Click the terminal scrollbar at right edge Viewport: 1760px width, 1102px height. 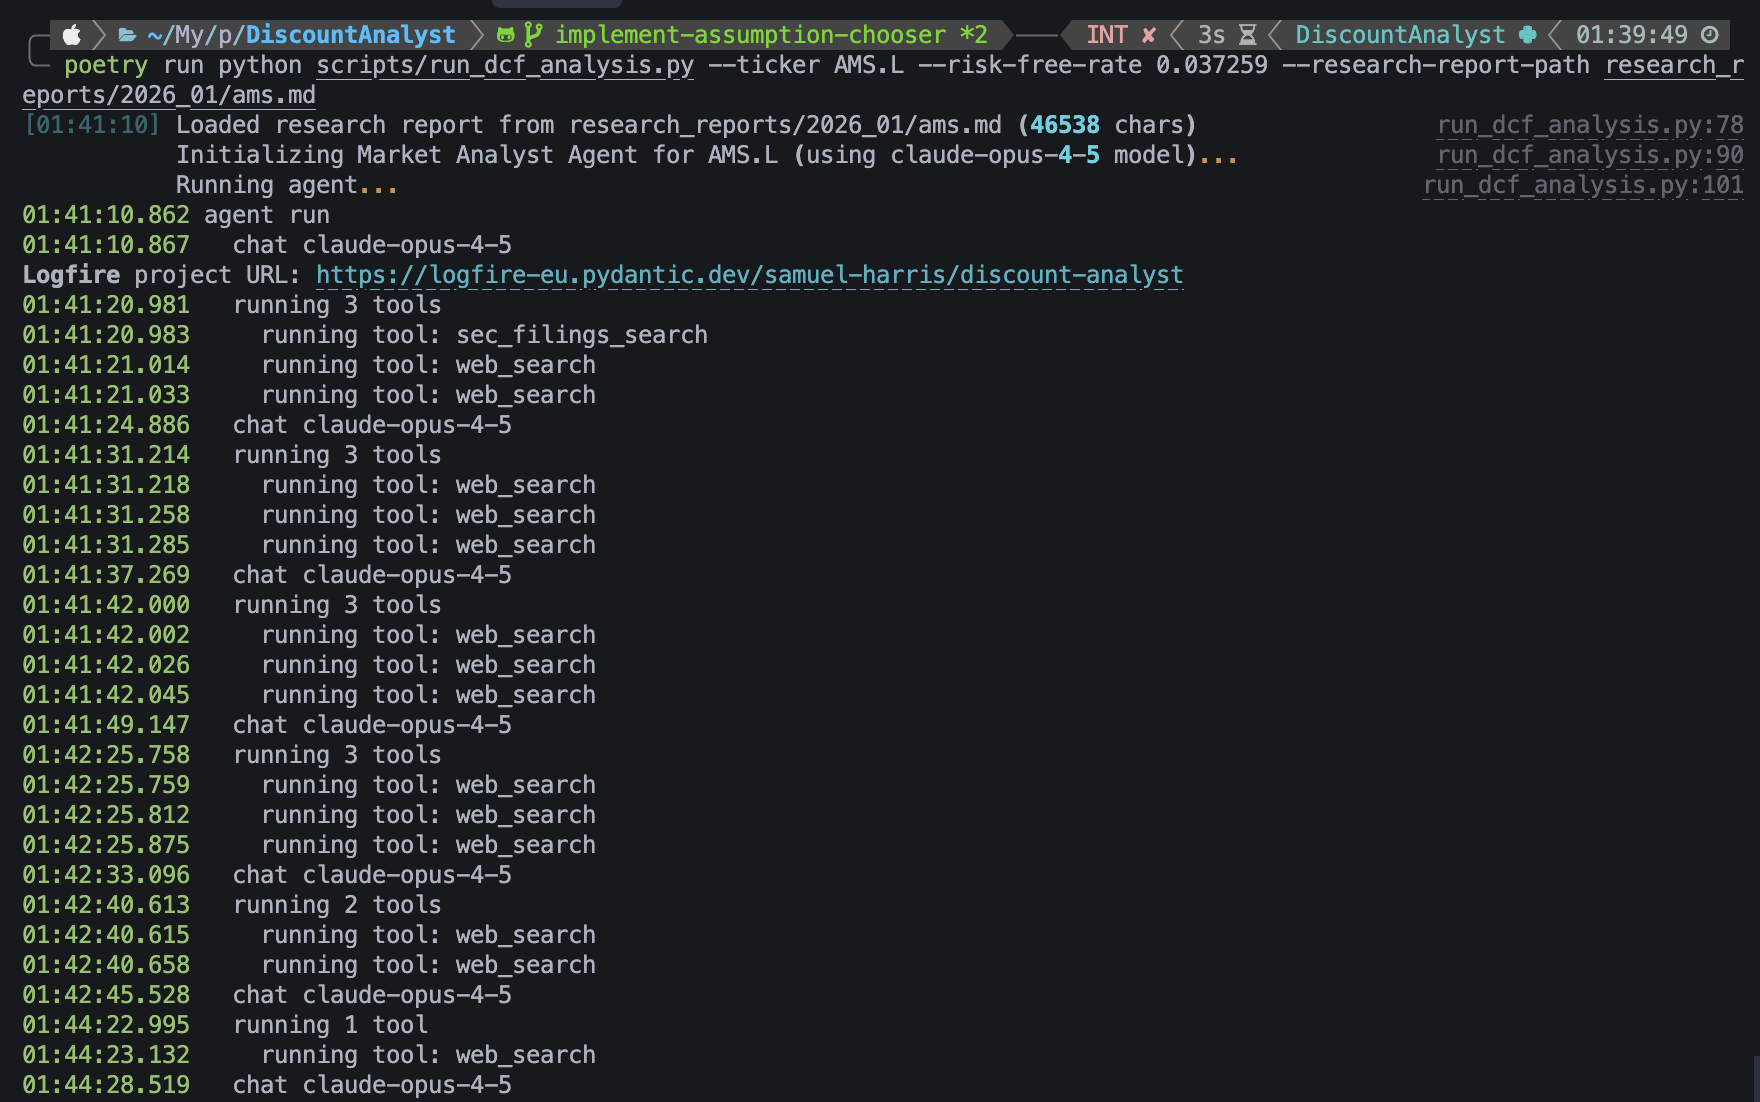(x=1755, y=1078)
